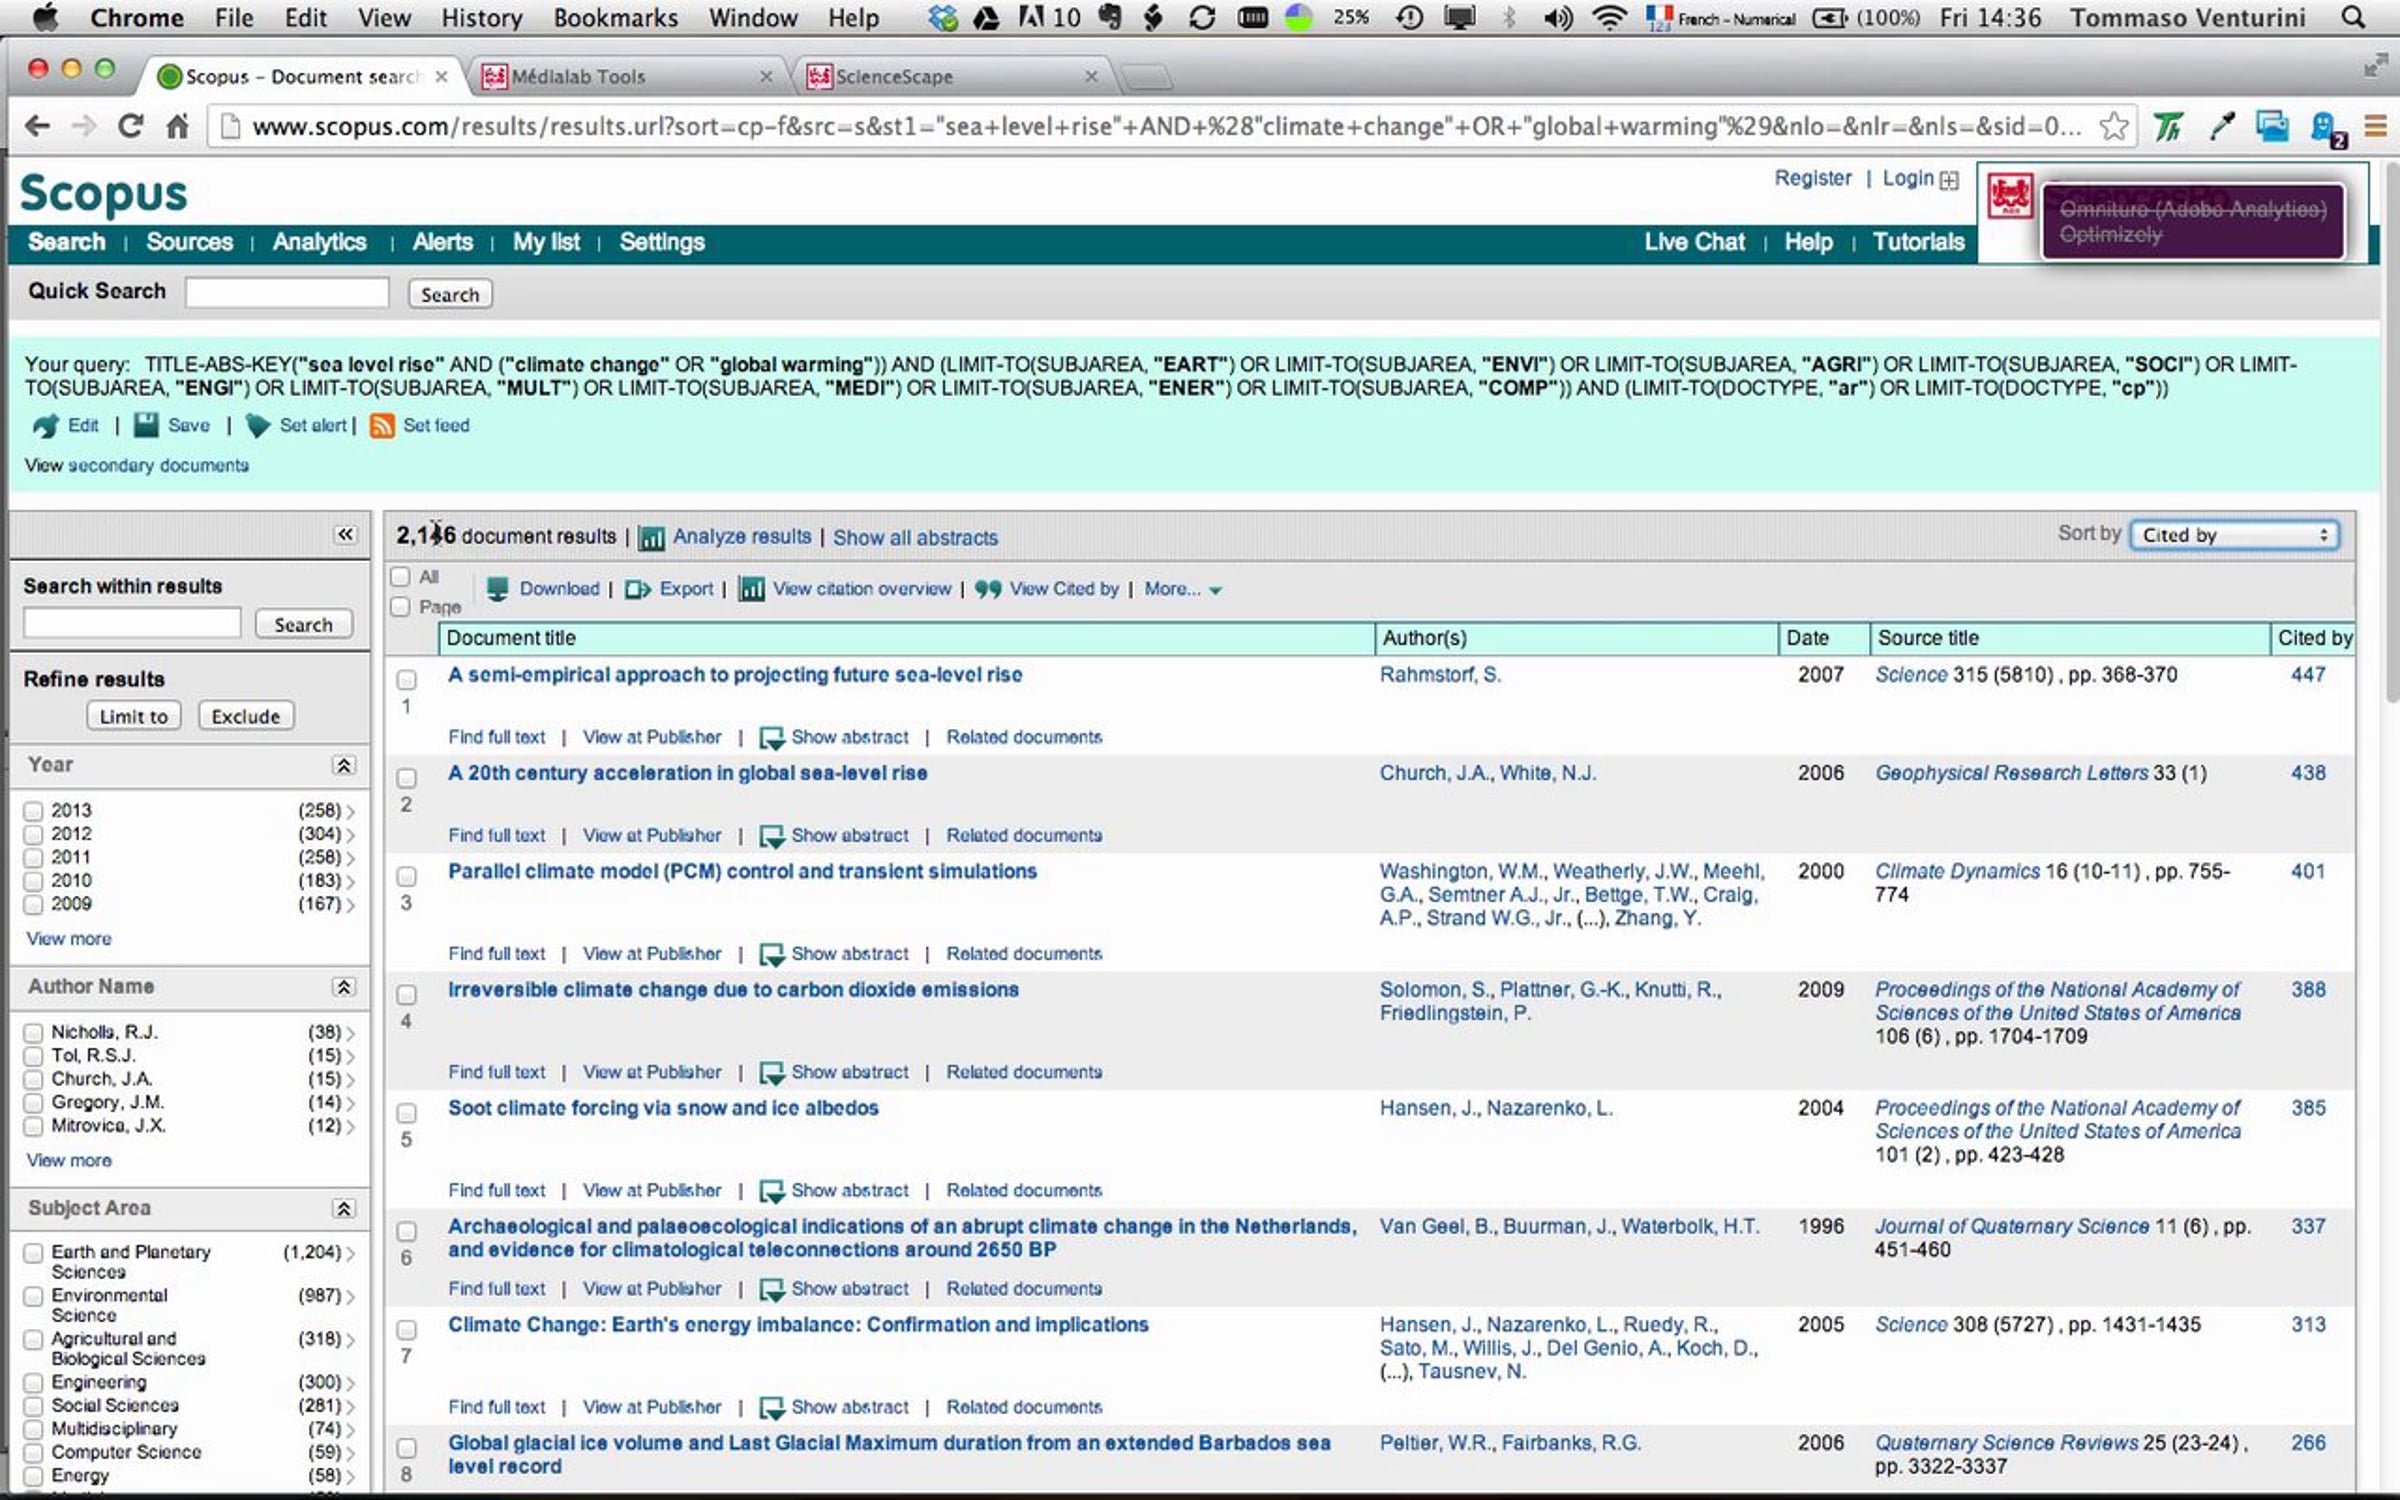This screenshot has height=1500, width=2400.
Task: Switch to the Médialab Tools tab
Action: [x=628, y=76]
